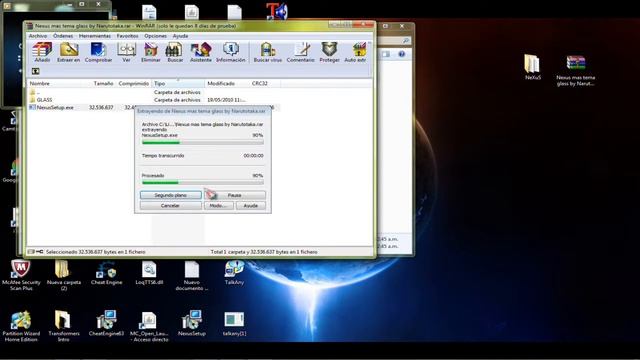
Task: Sort by the Modificado column header
Action: 227,83
